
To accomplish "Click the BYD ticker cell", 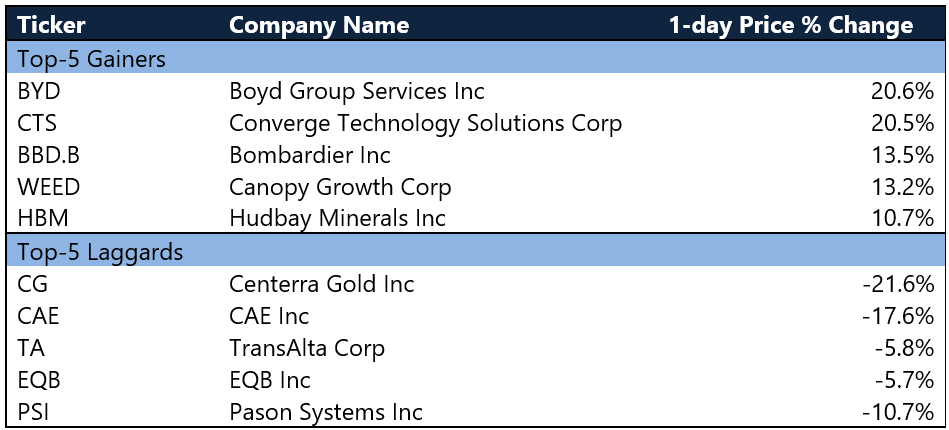I will pos(39,91).
